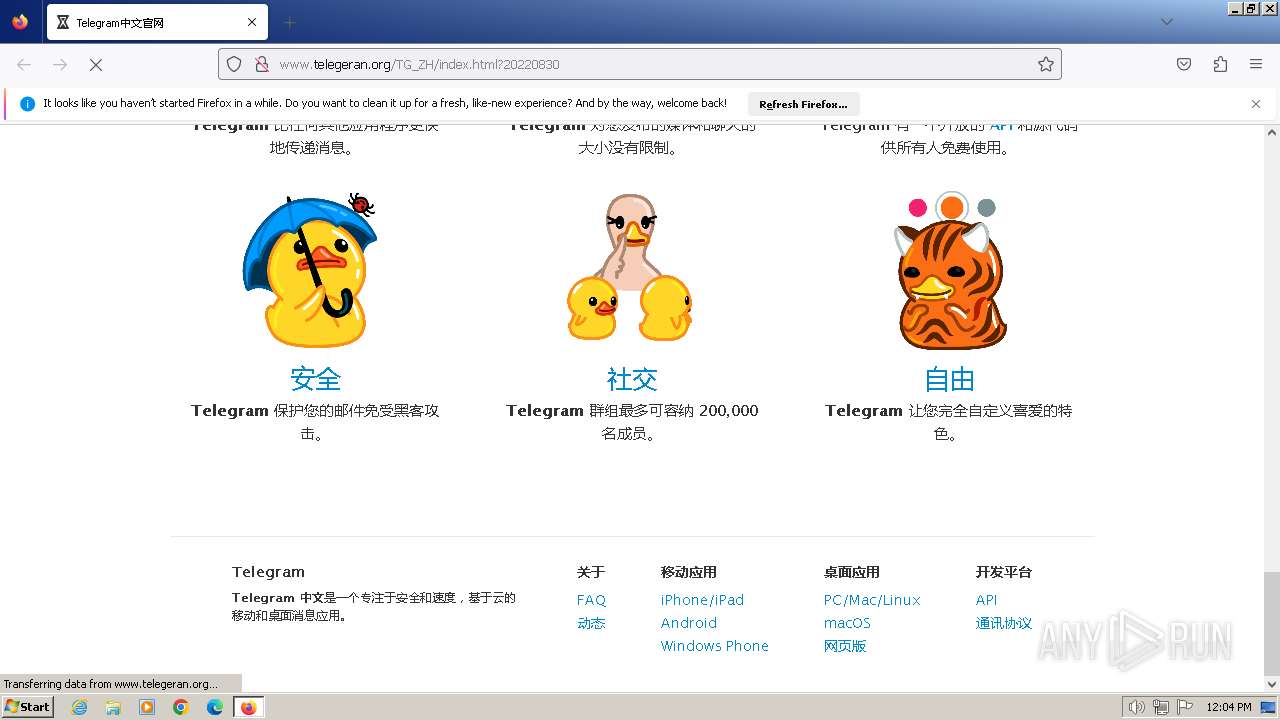Dismiss the Firefox notification bar
The image size is (1280, 720).
click(1256, 104)
